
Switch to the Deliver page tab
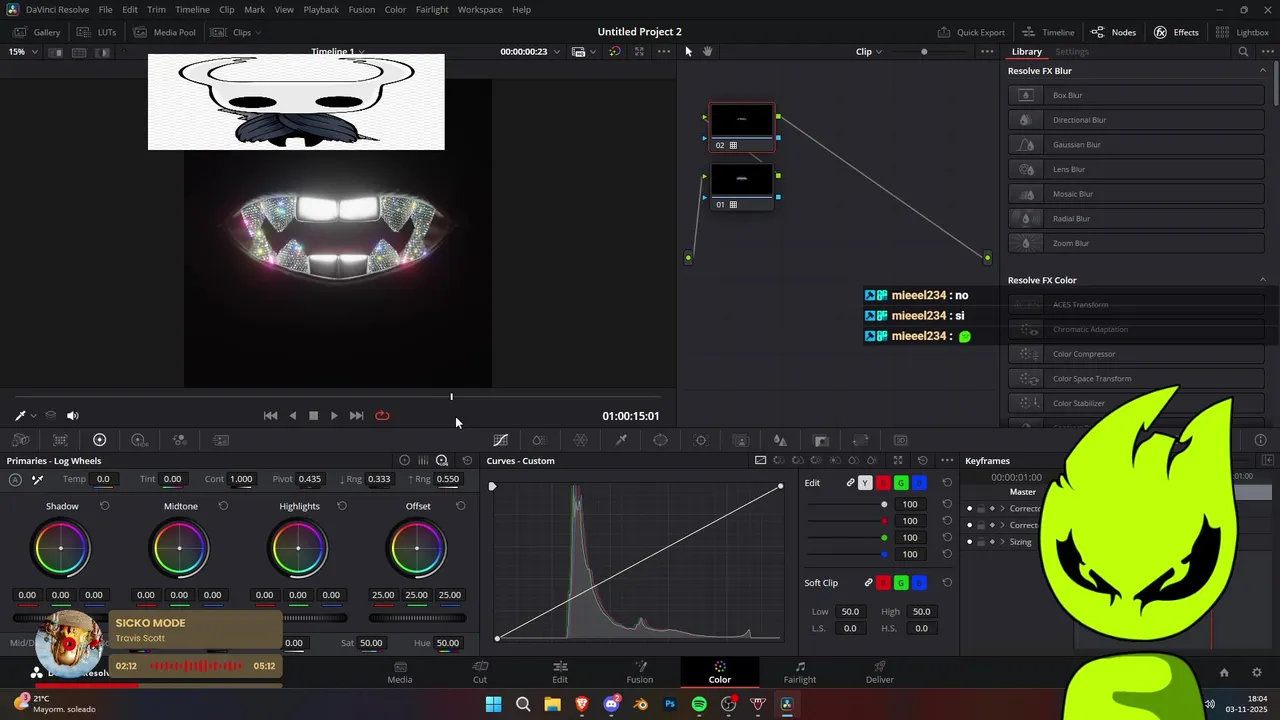click(880, 672)
